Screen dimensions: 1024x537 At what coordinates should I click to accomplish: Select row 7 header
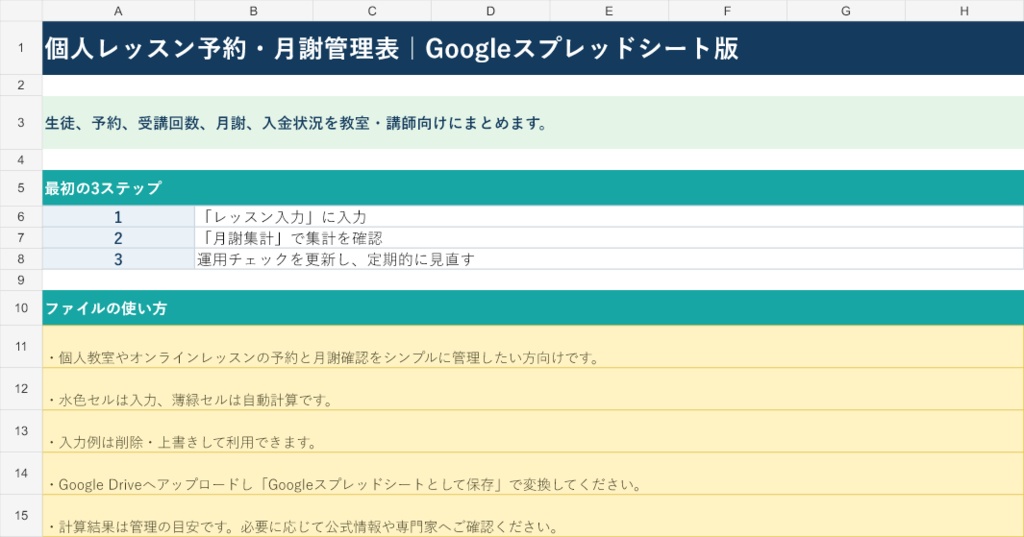tap(21, 238)
